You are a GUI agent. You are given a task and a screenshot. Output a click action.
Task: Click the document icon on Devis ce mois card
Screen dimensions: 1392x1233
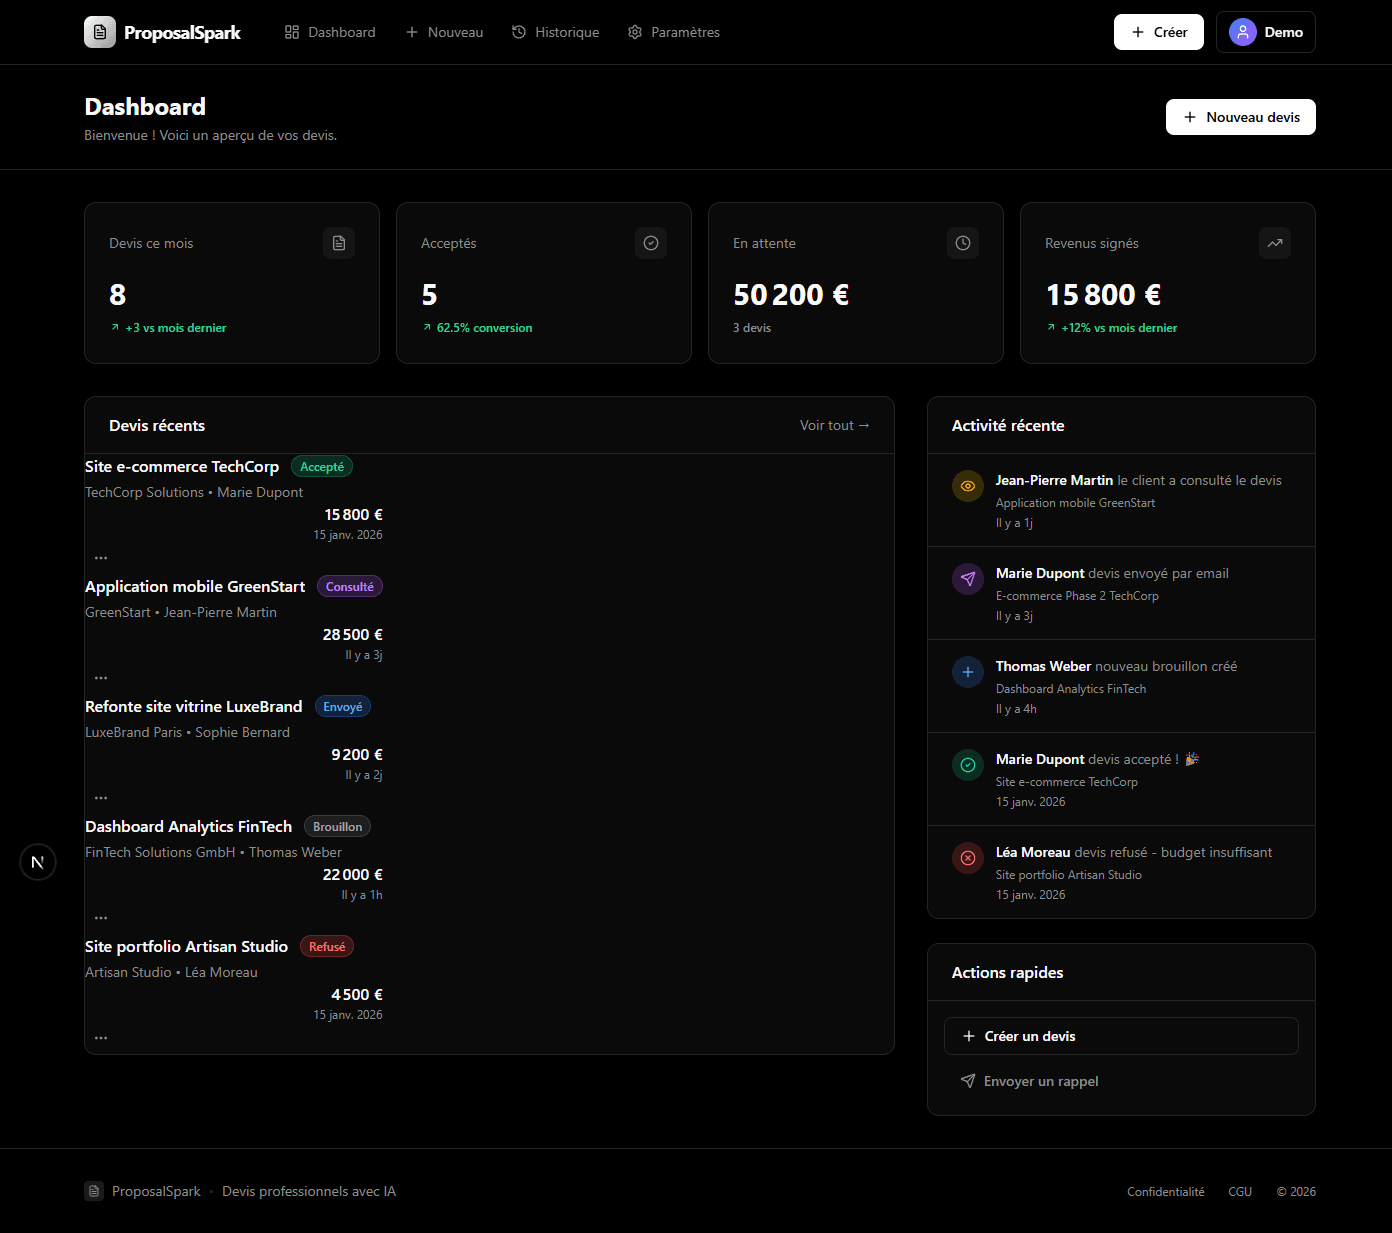(339, 243)
